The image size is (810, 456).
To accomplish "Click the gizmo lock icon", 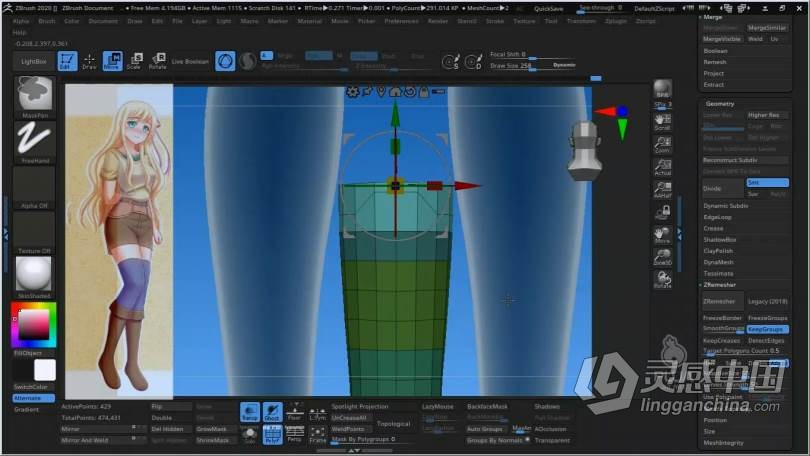I will pyautogui.click(x=424, y=91).
